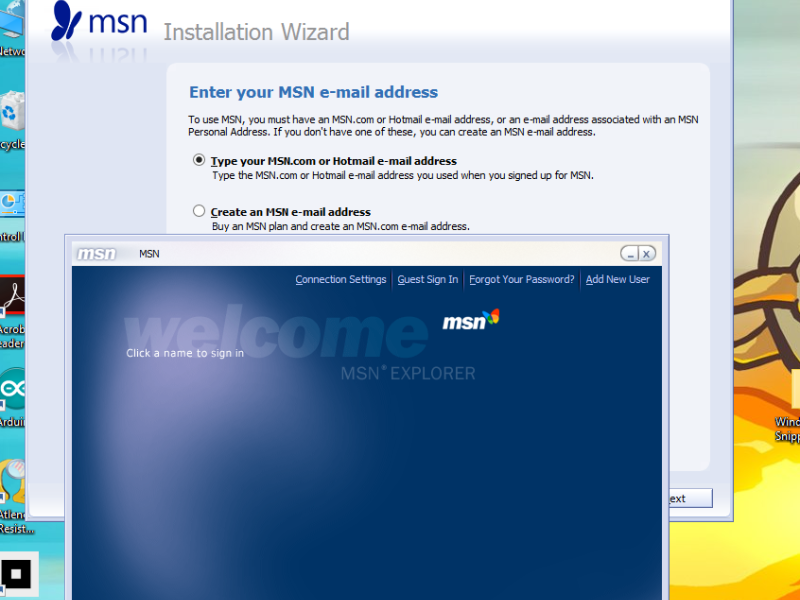Screen dimensions: 800x600
Task: Click the MSN butterfly logo on welcome screen
Action: tap(471, 320)
